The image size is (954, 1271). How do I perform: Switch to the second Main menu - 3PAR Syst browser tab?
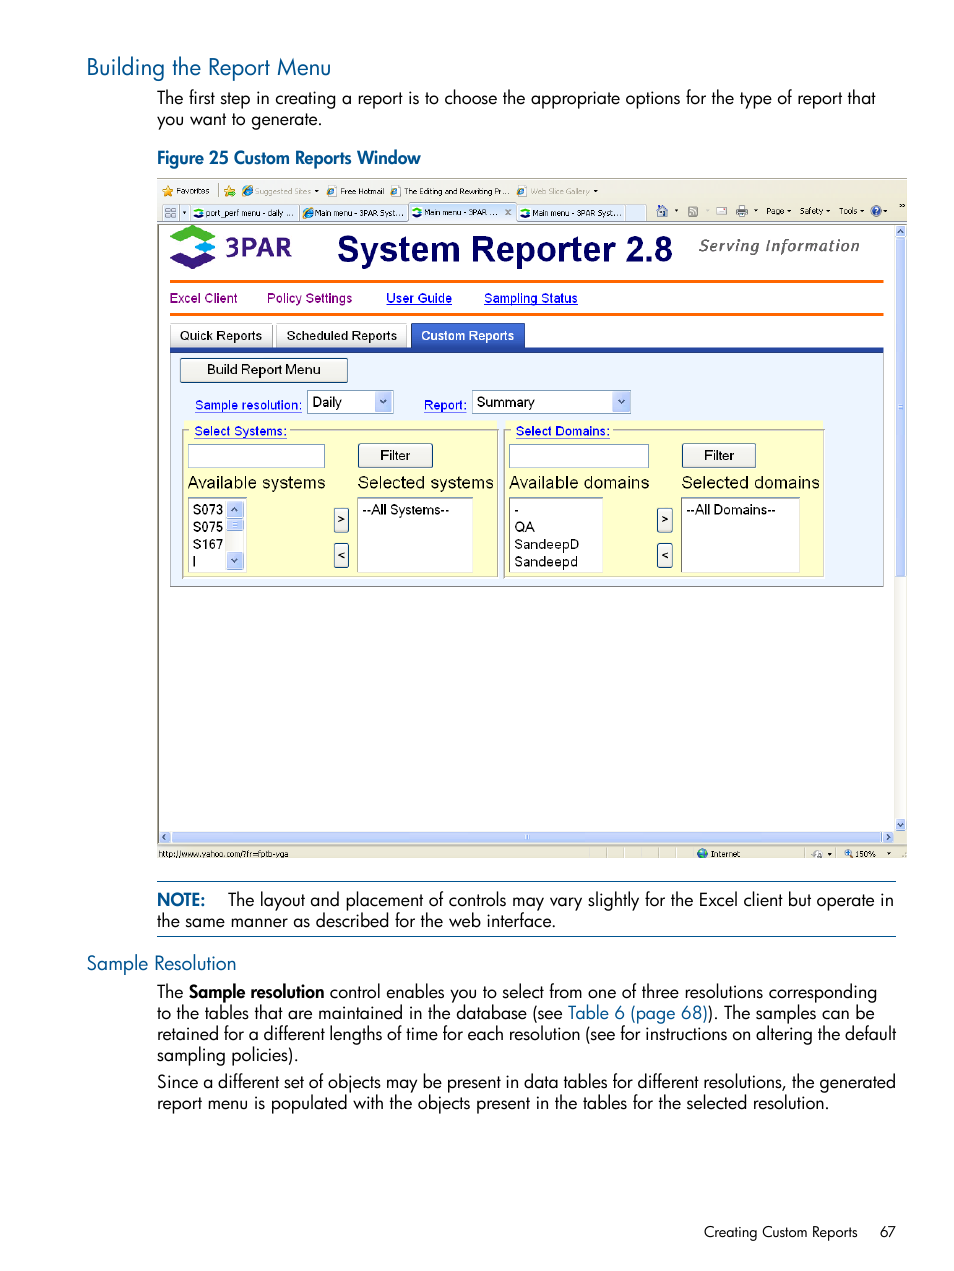[353, 212]
